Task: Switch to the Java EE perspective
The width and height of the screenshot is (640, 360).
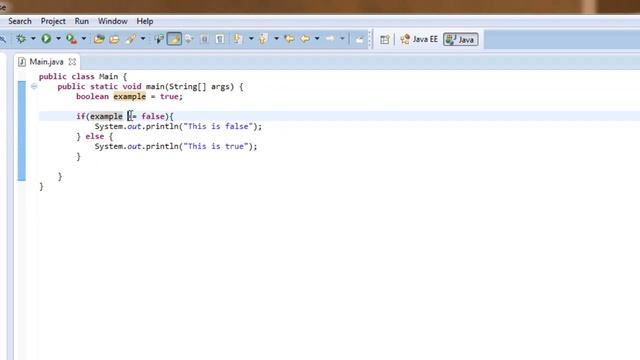Action: tap(419, 39)
